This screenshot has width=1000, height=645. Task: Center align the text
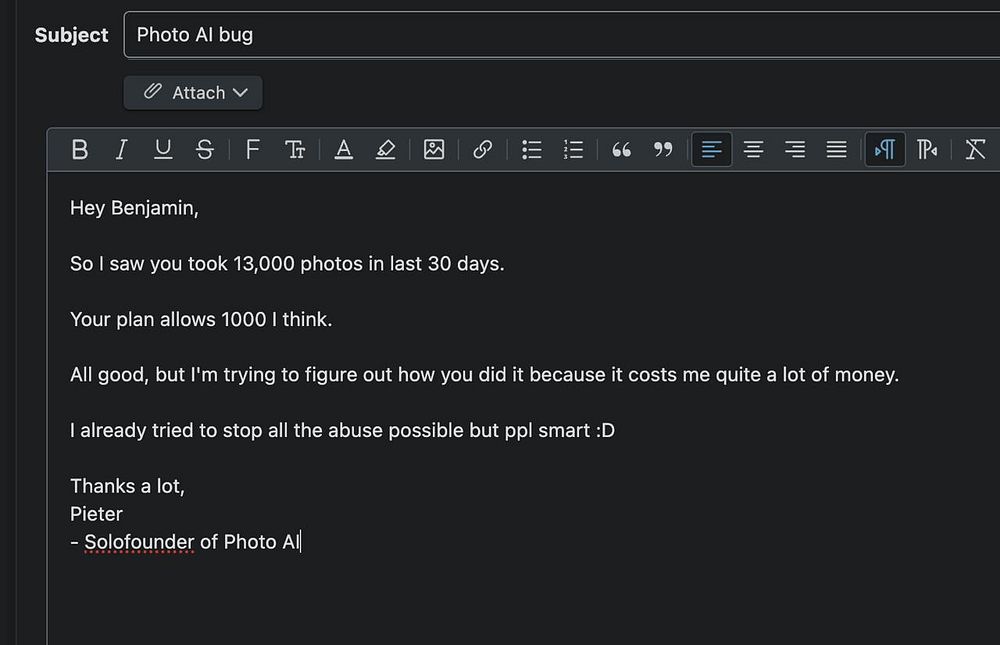click(753, 150)
